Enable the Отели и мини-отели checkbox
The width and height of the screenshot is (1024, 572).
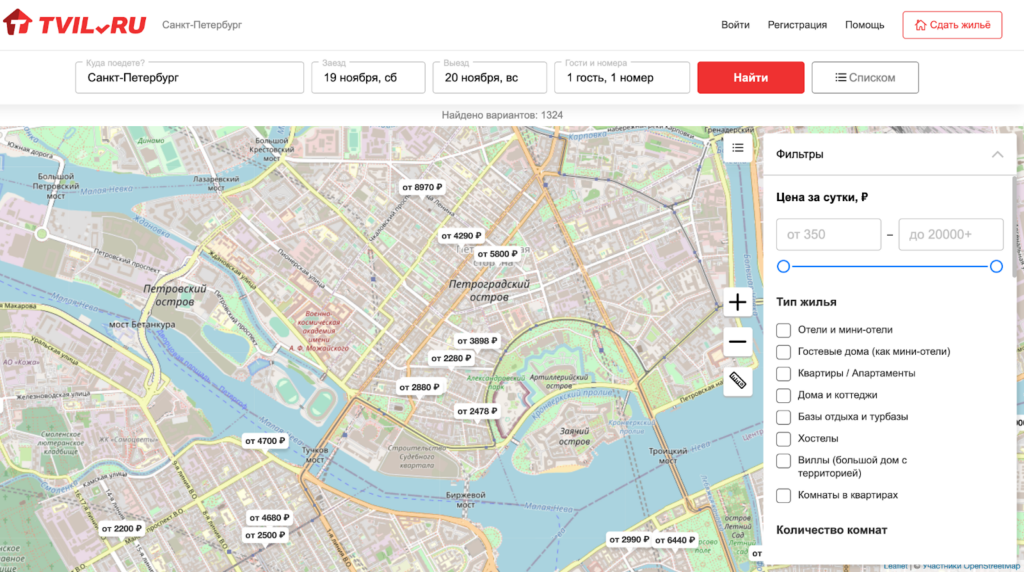point(784,330)
